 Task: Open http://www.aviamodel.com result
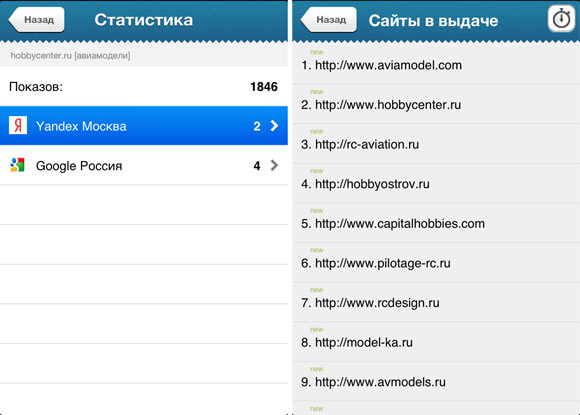click(436, 64)
